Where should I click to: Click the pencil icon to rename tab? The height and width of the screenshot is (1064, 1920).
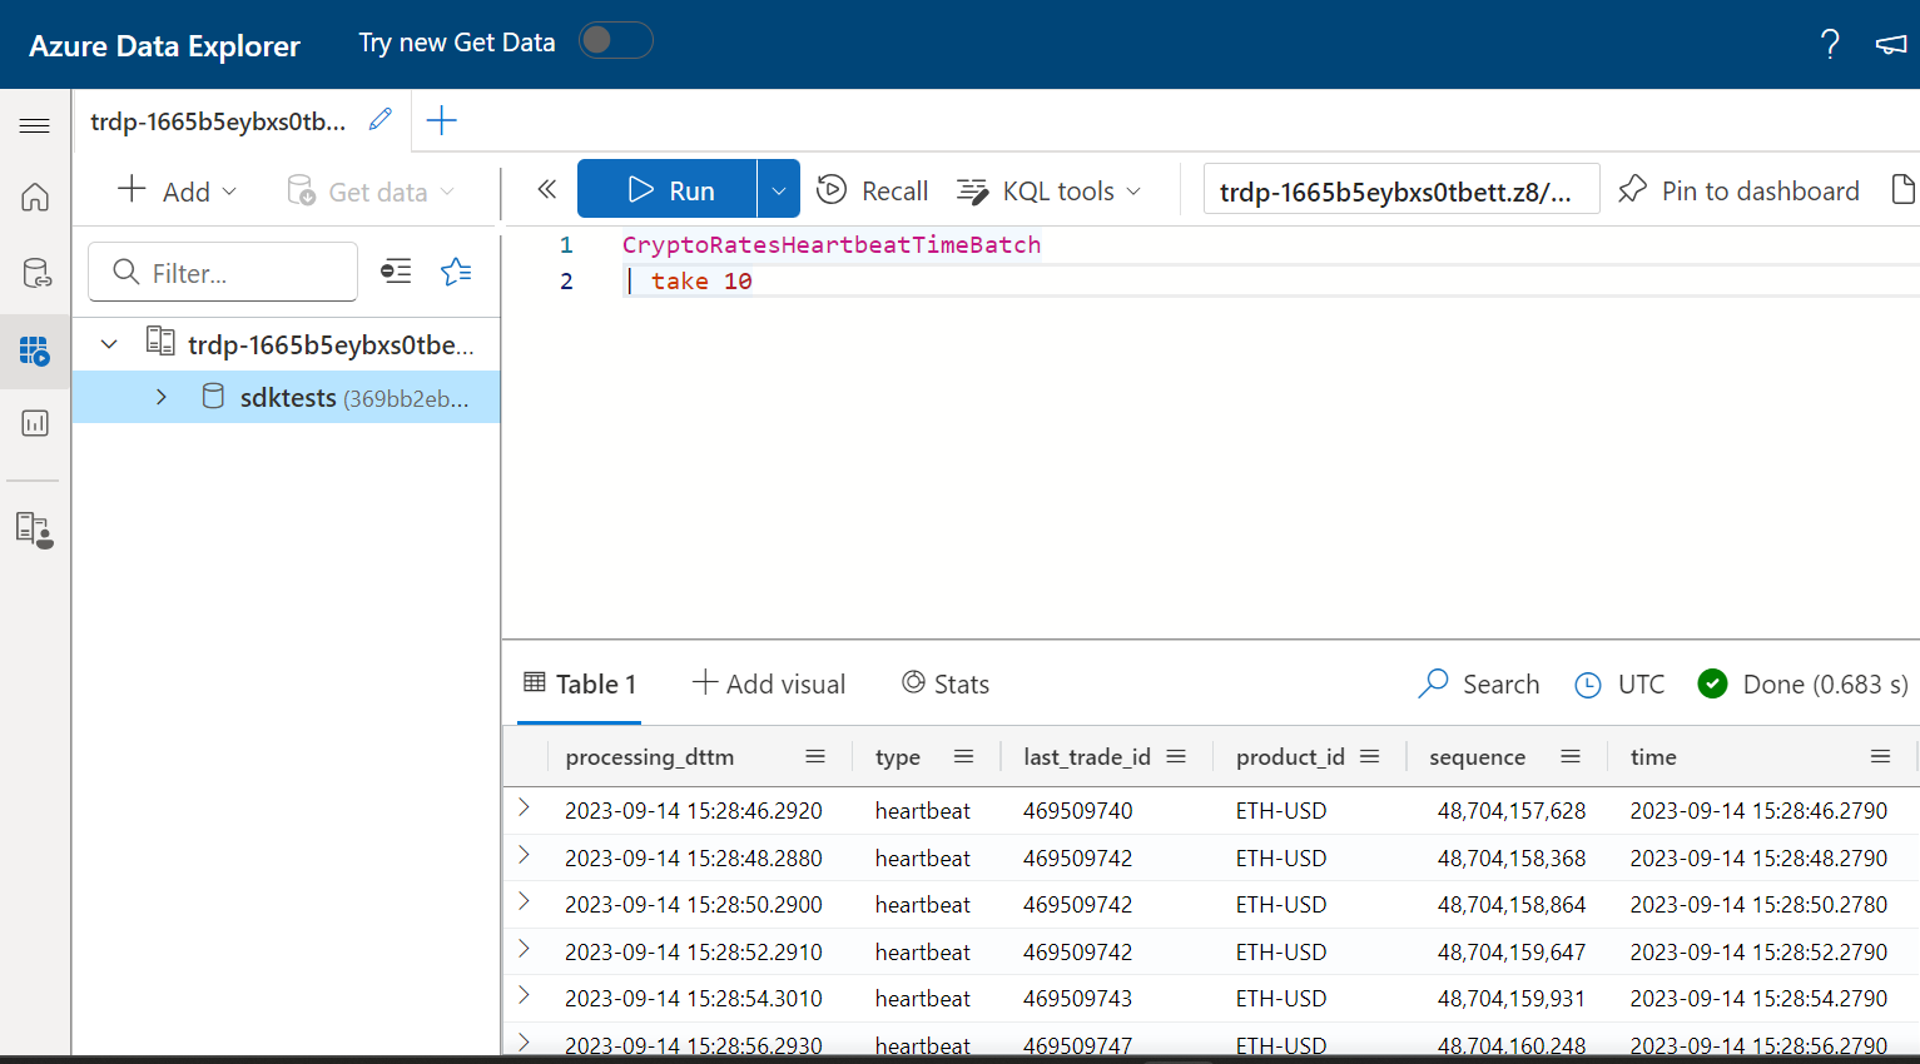tap(380, 120)
